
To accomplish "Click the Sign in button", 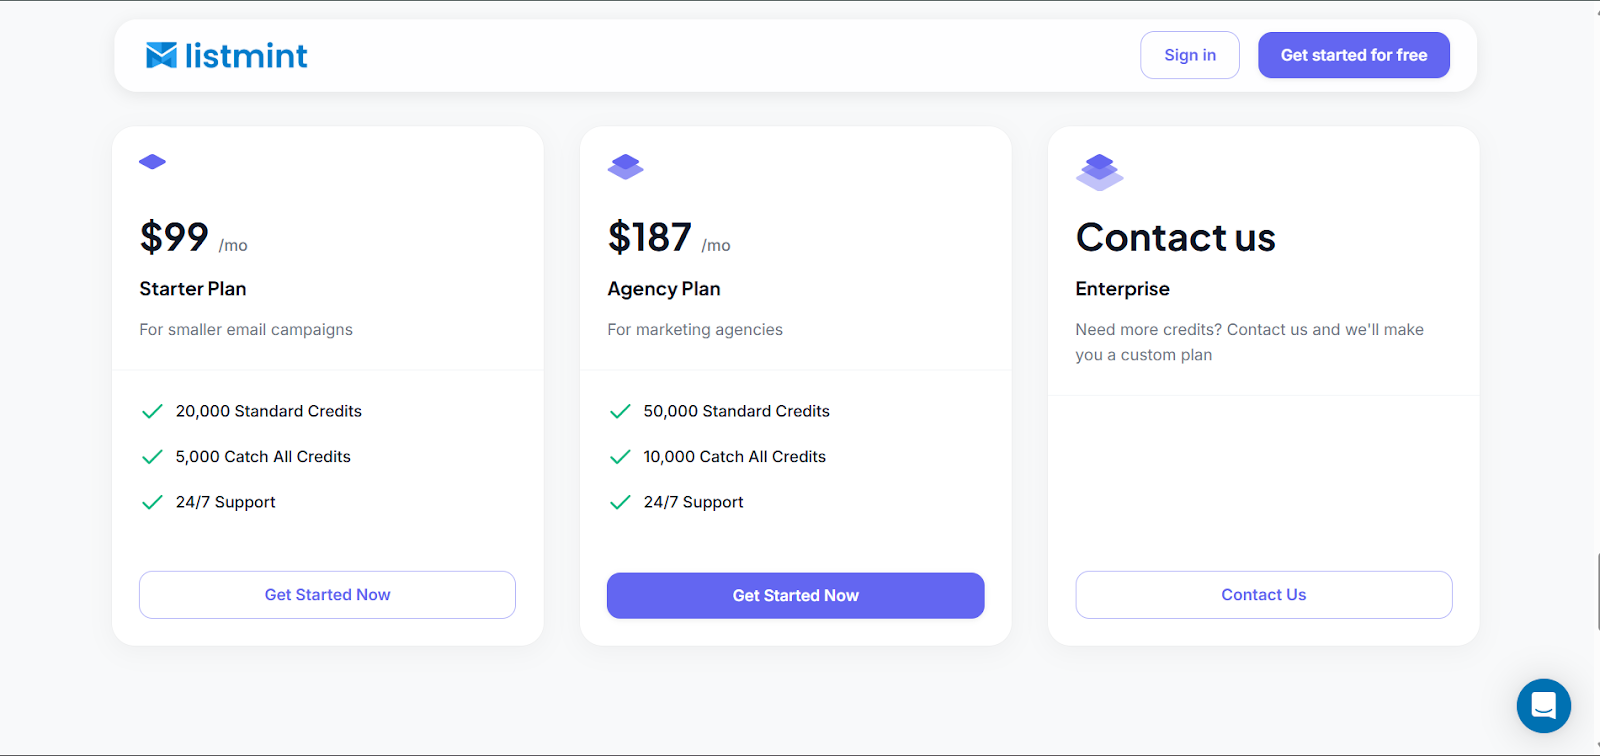I will point(1189,55).
